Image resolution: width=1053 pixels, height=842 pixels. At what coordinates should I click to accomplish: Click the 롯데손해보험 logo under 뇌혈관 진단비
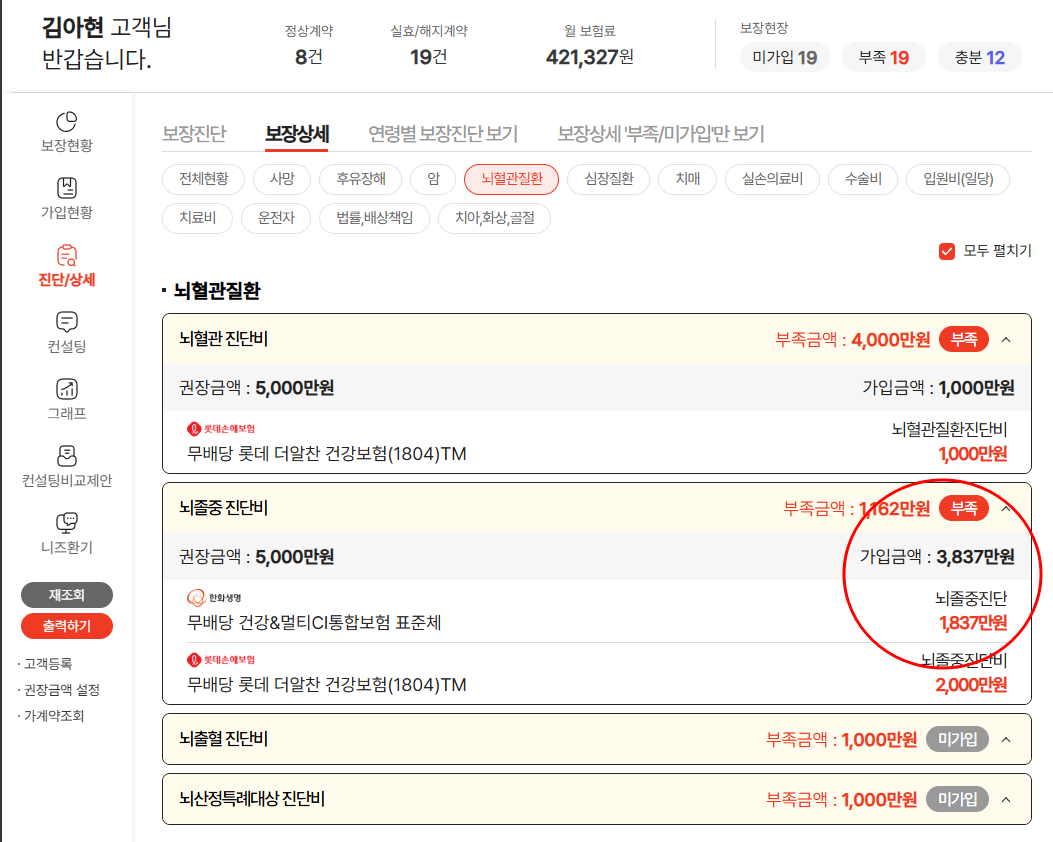221,429
